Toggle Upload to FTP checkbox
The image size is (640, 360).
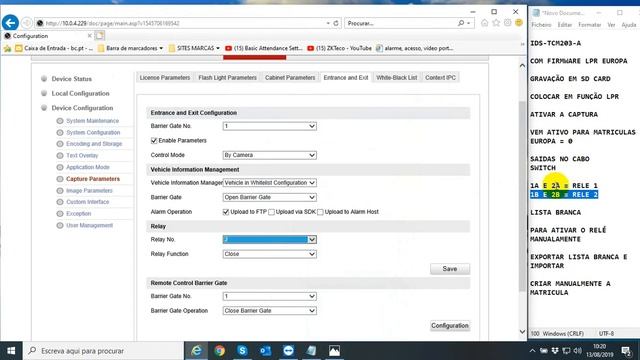tap(226, 212)
